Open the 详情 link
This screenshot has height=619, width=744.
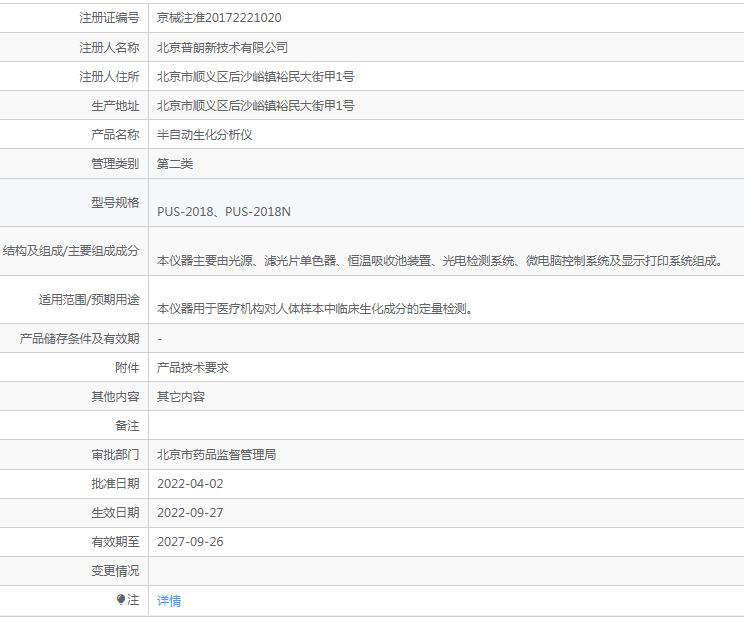[x=169, y=601]
